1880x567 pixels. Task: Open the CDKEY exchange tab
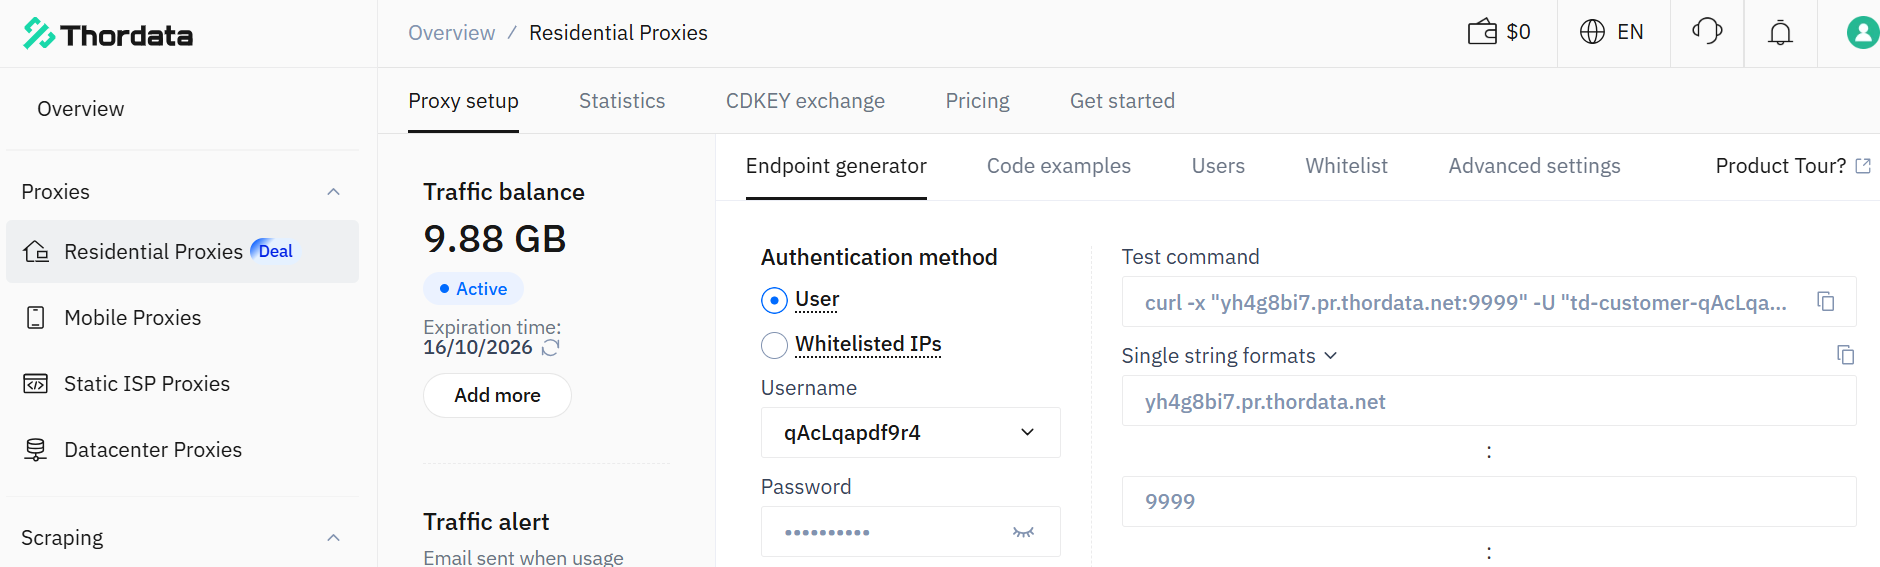805,101
